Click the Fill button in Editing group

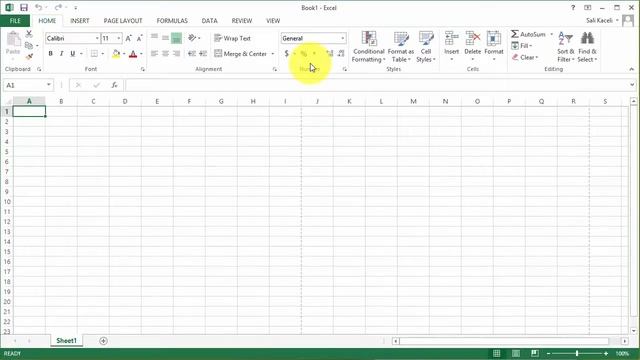point(522,46)
